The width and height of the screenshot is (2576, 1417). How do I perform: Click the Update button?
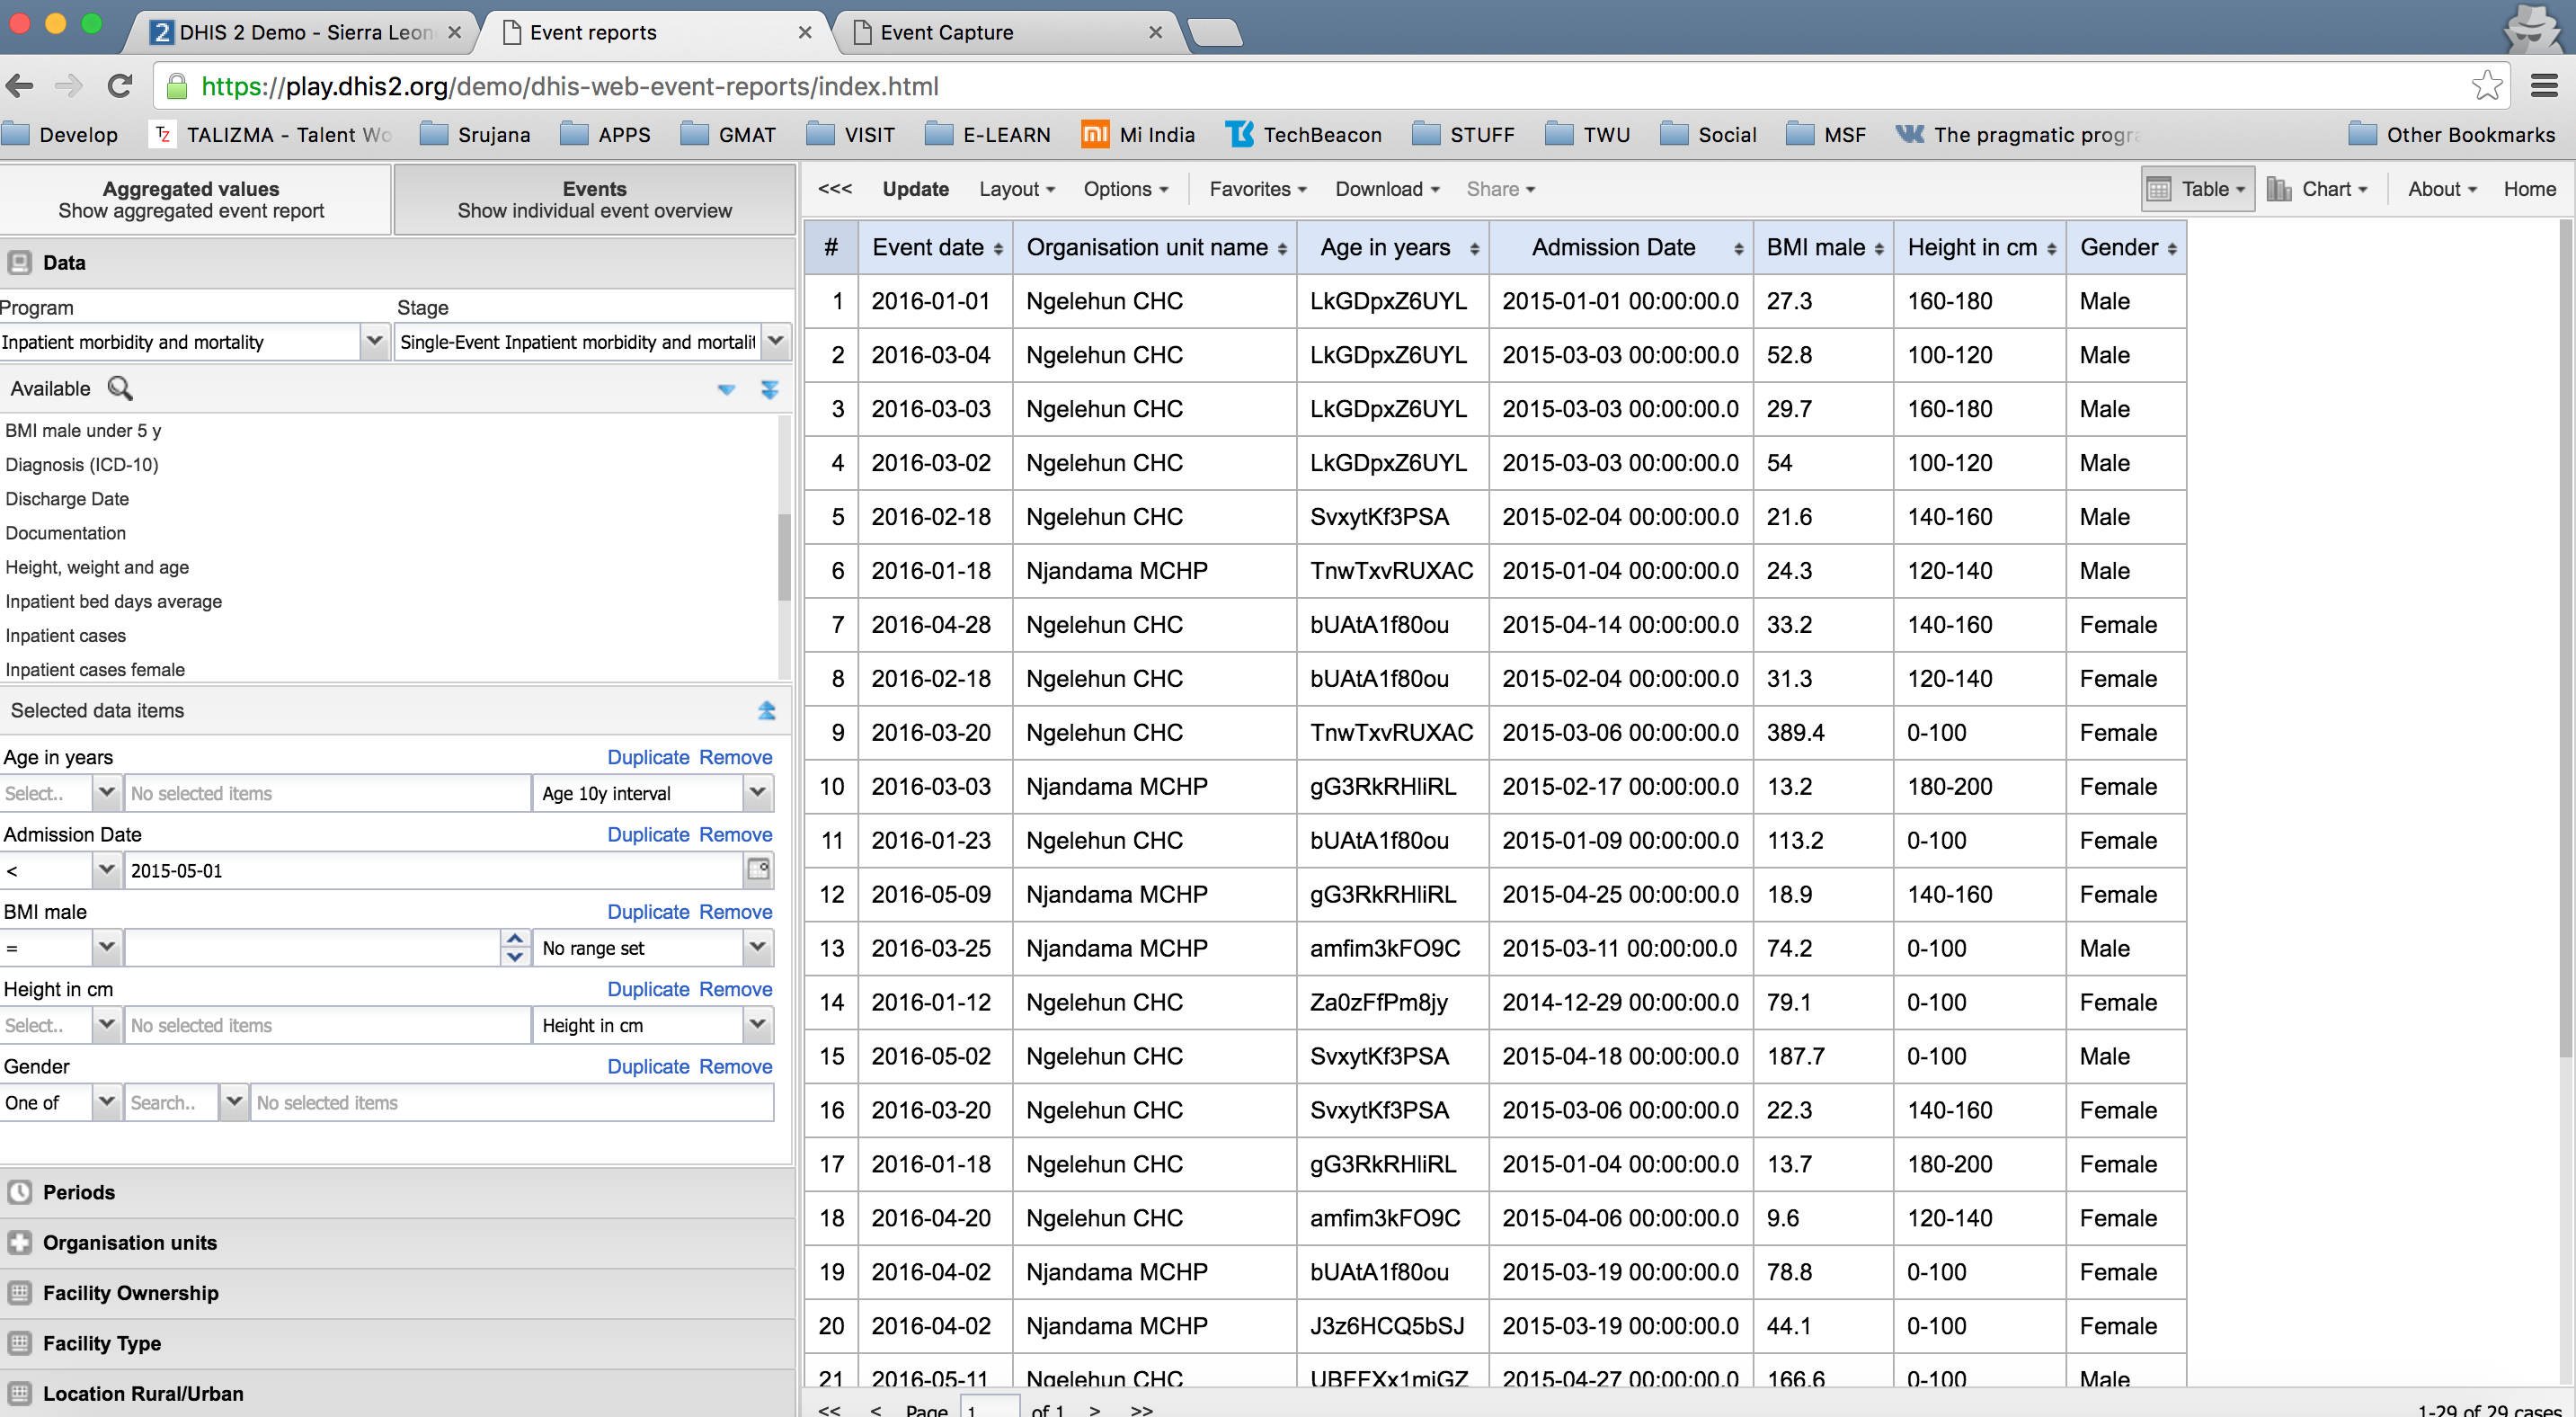(915, 189)
